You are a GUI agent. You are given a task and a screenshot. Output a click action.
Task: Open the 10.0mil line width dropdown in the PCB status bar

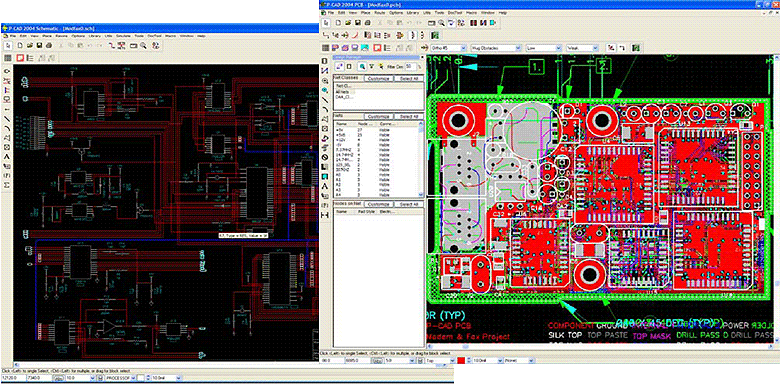point(488,361)
